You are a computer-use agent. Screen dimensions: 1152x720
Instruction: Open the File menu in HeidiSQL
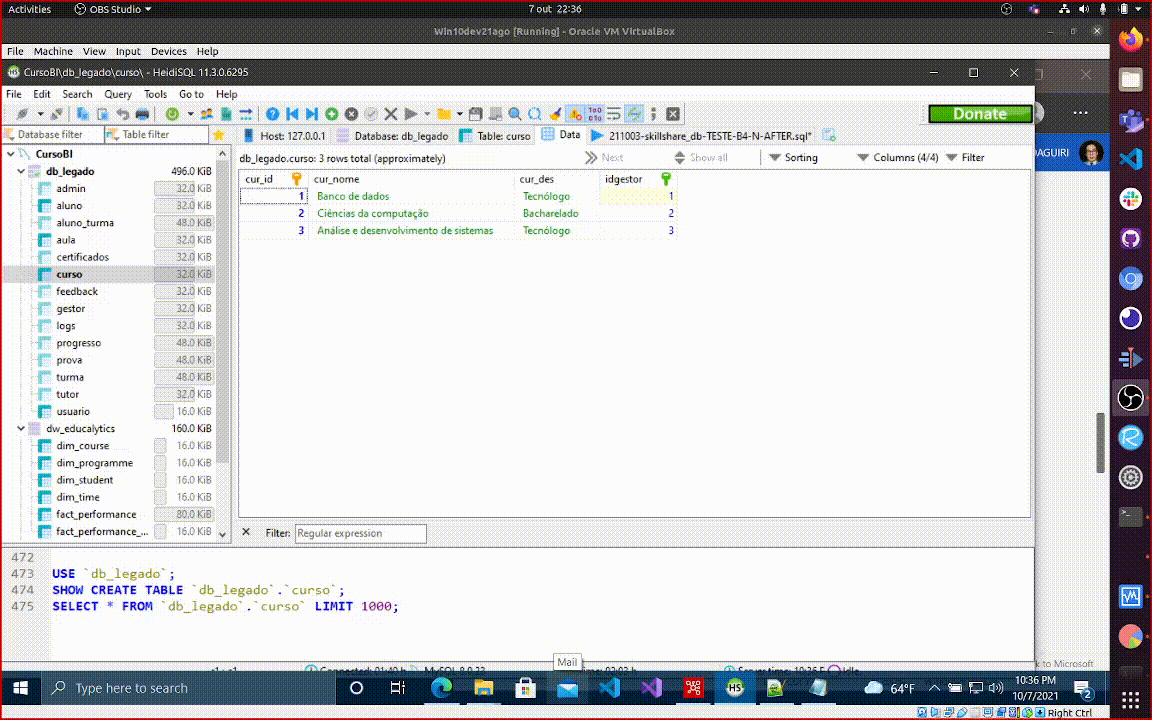pos(14,94)
